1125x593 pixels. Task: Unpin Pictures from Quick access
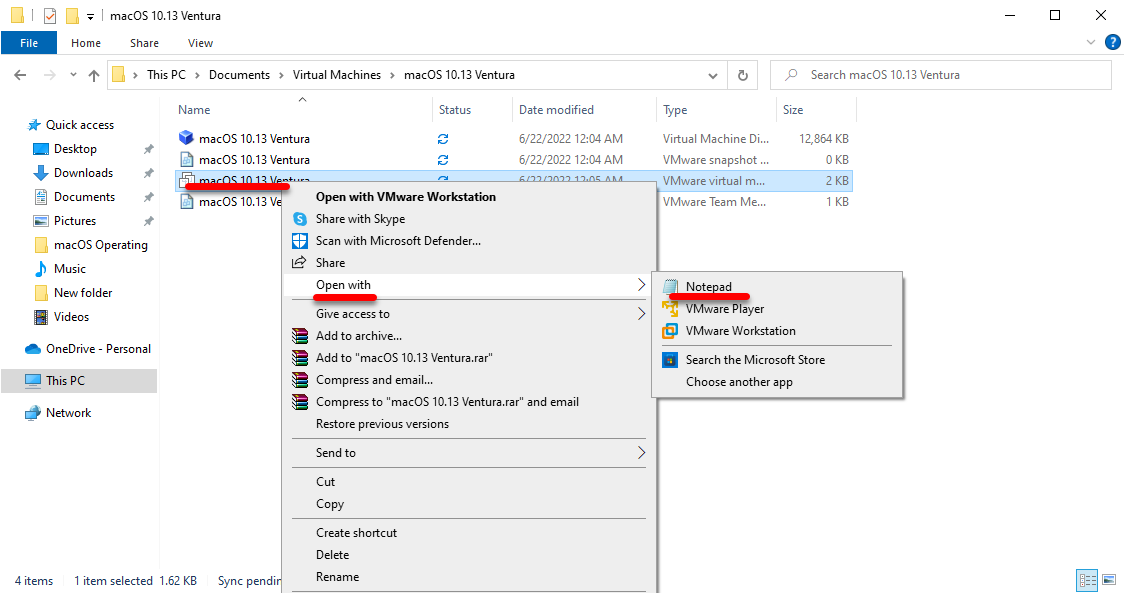point(147,220)
